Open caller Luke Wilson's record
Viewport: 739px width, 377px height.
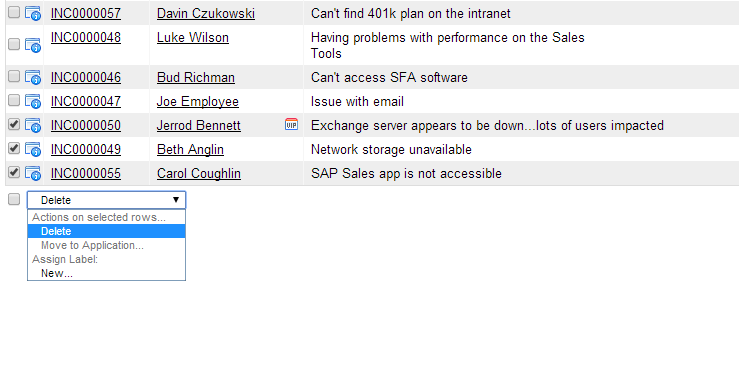coord(193,38)
